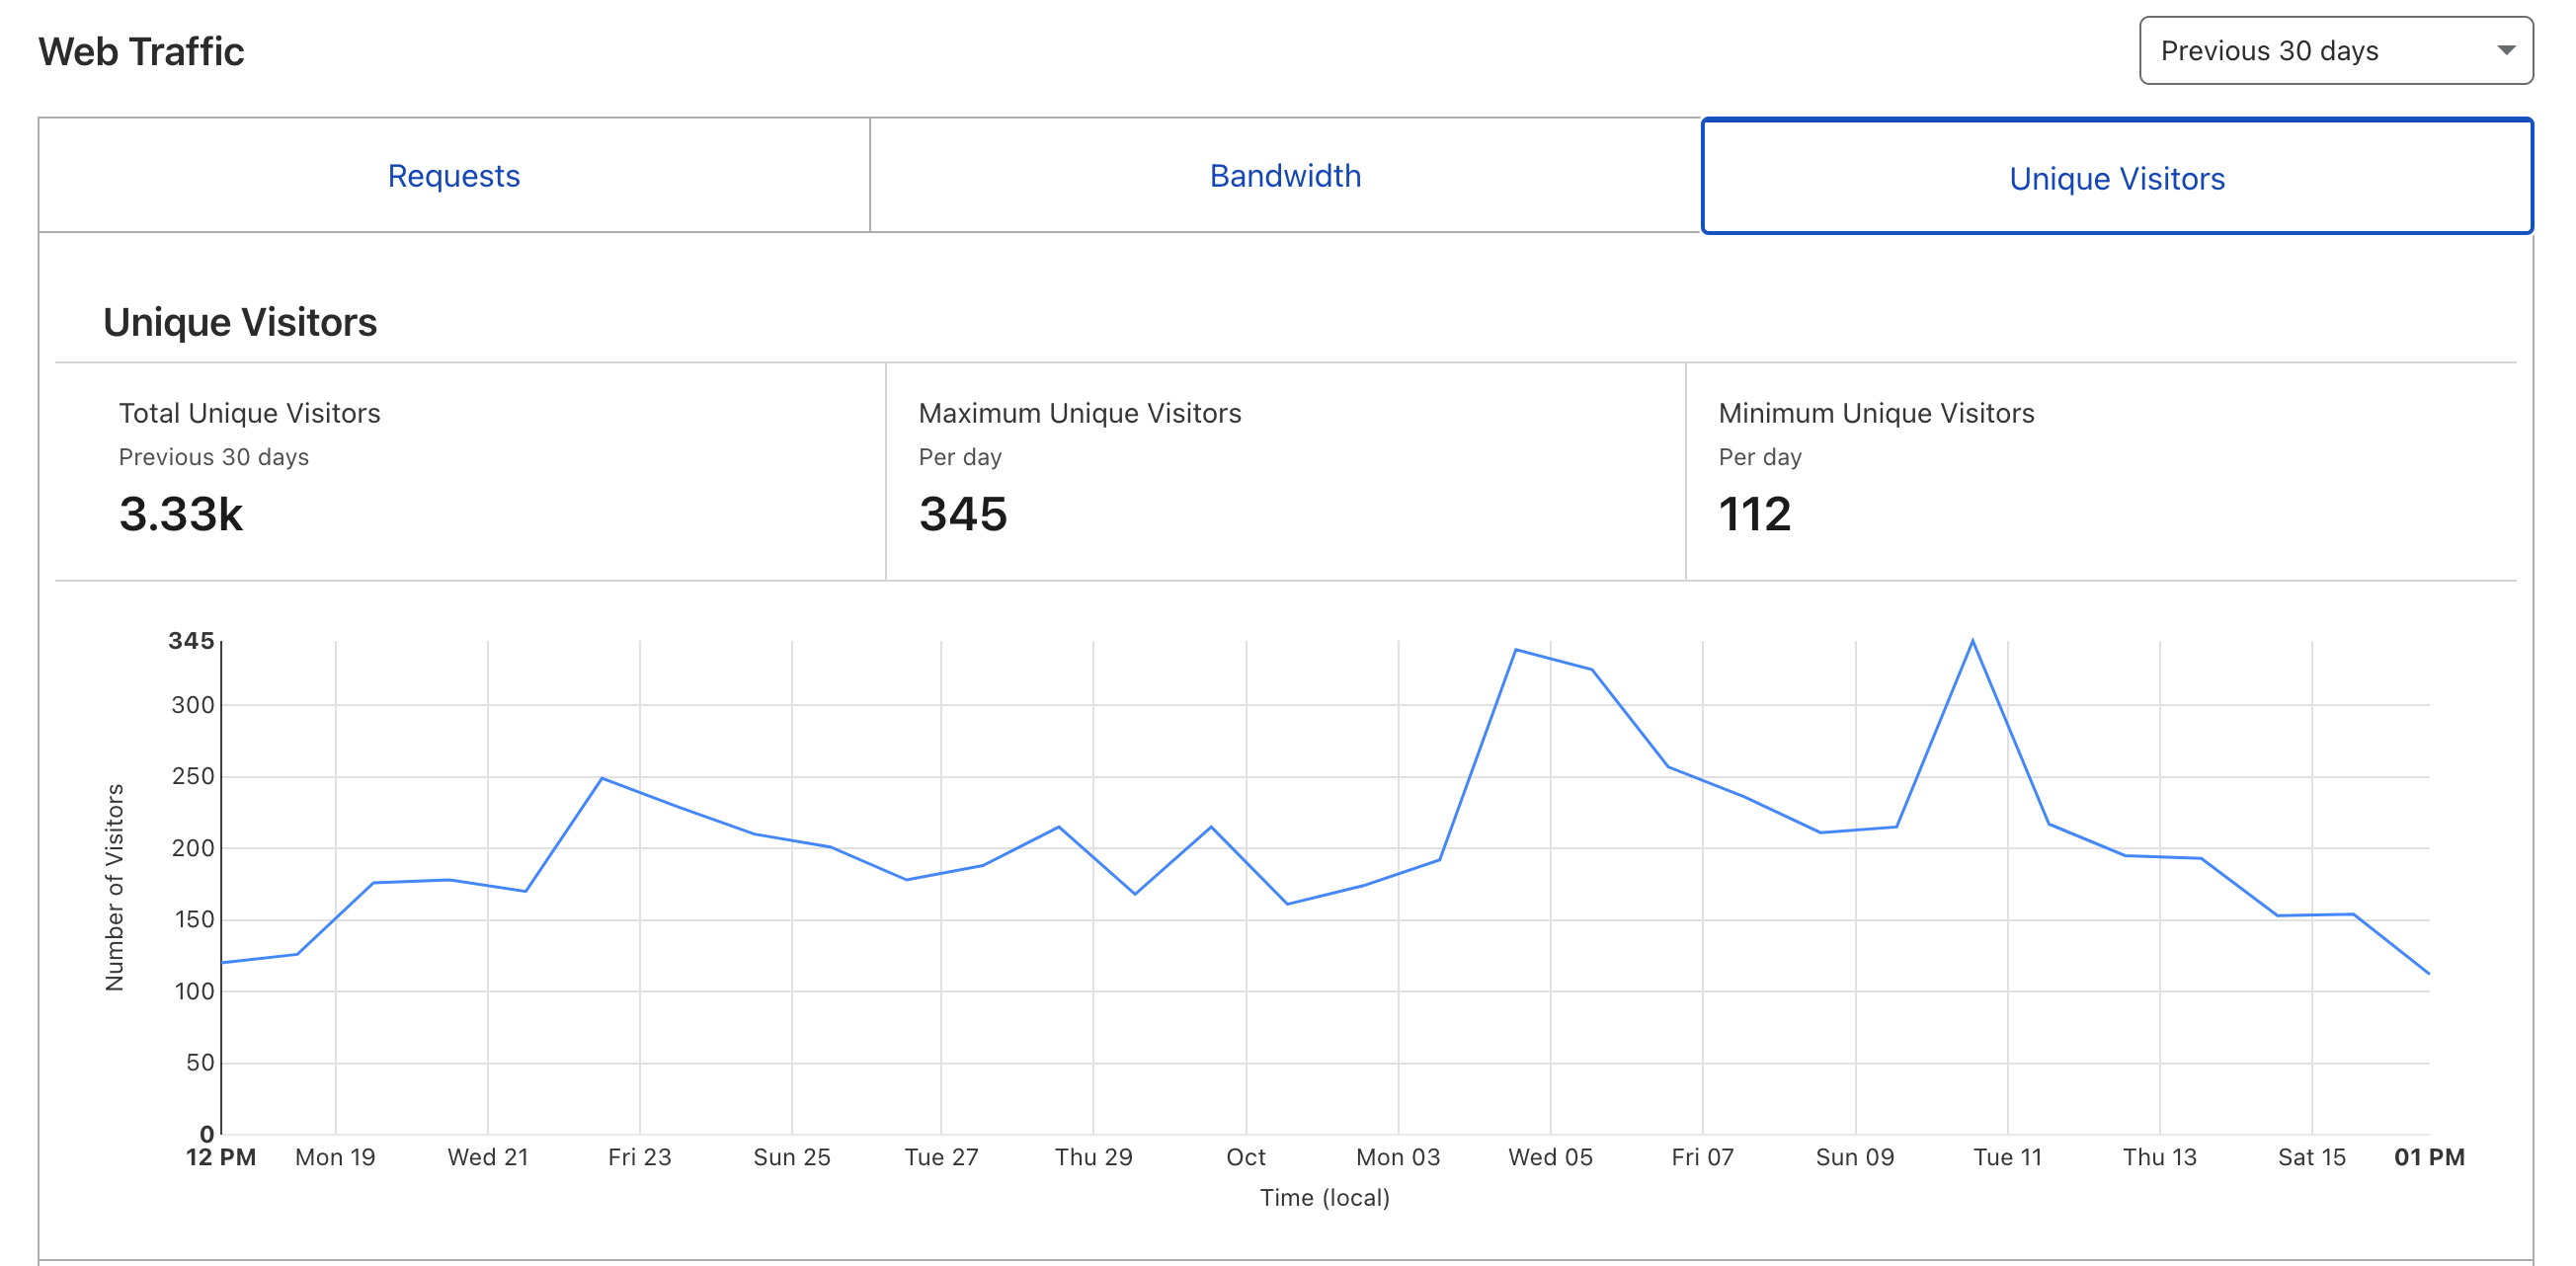Click the Total Unique Visitors label

click(249, 413)
